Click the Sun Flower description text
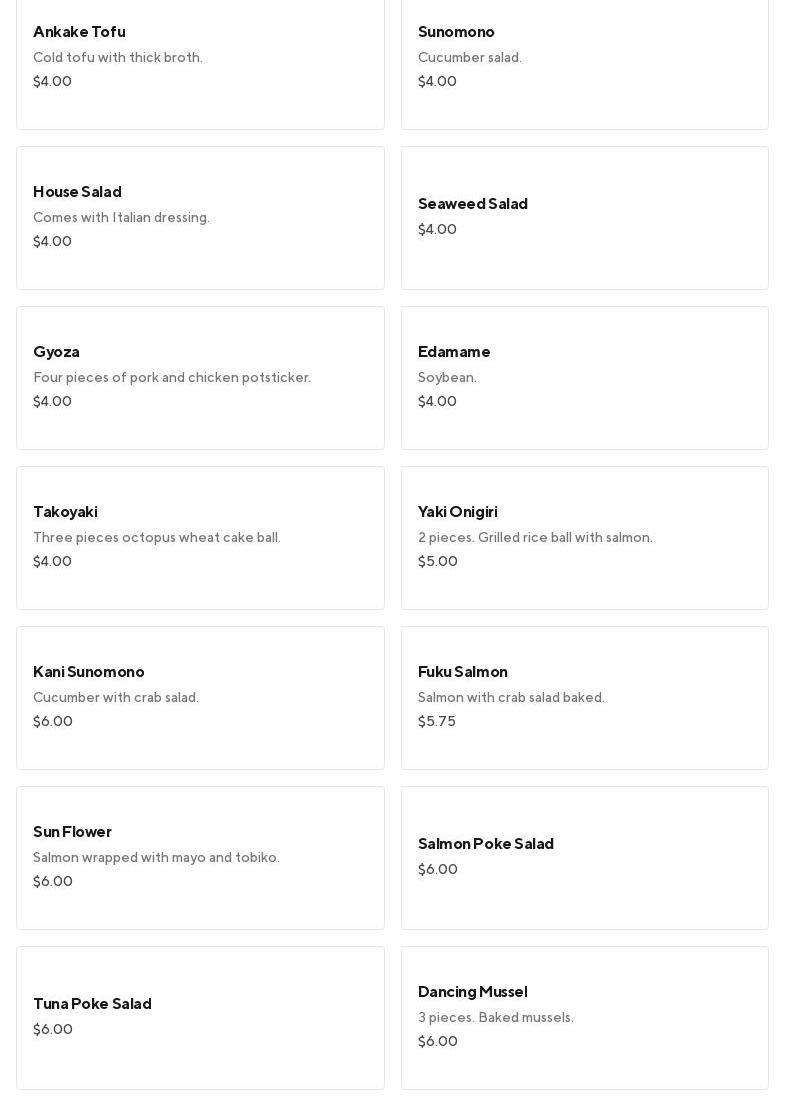The height and width of the screenshot is (1103, 785). coord(156,858)
